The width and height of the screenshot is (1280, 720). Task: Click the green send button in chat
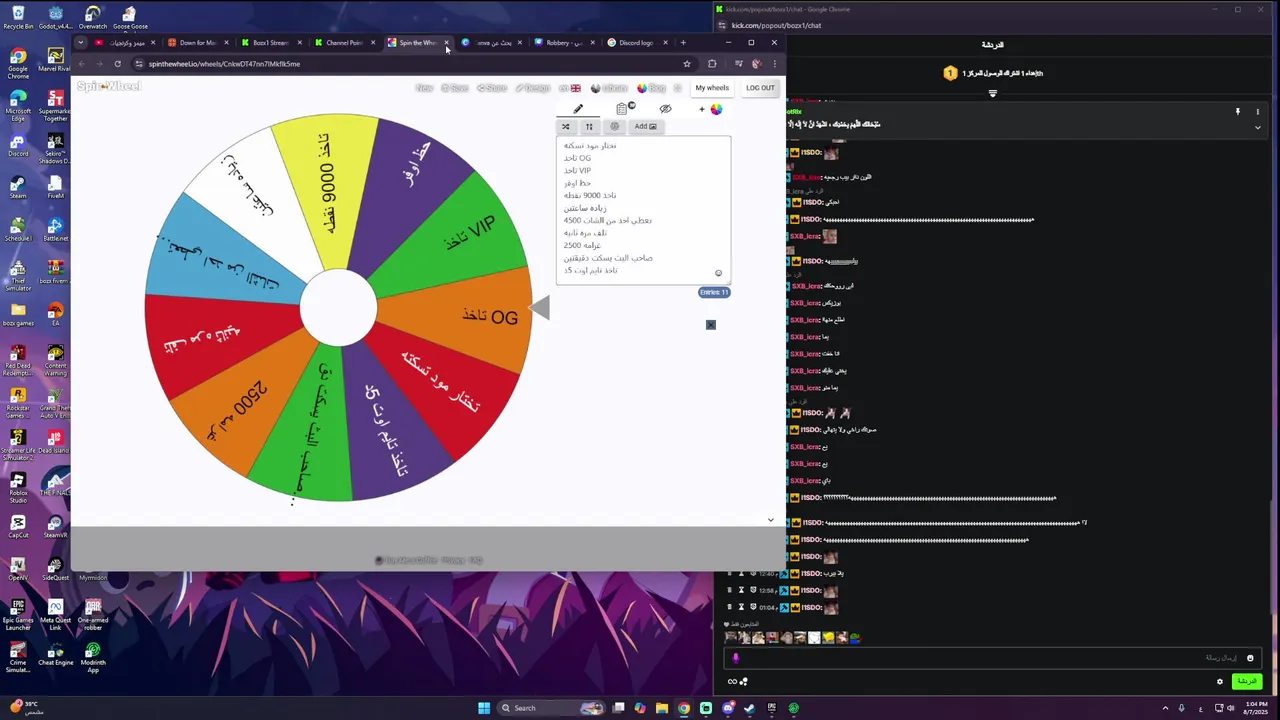coord(1246,681)
